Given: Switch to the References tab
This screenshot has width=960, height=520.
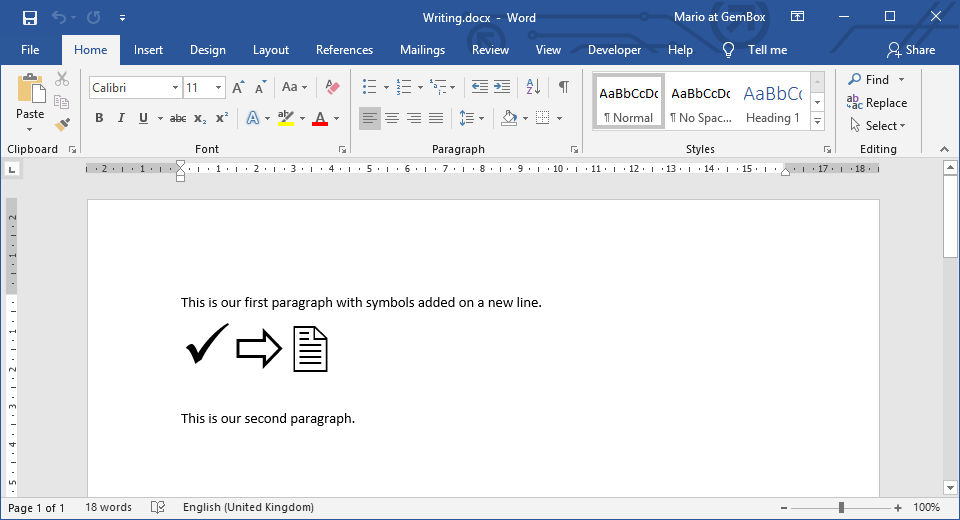Looking at the screenshot, I should click(344, 50).
